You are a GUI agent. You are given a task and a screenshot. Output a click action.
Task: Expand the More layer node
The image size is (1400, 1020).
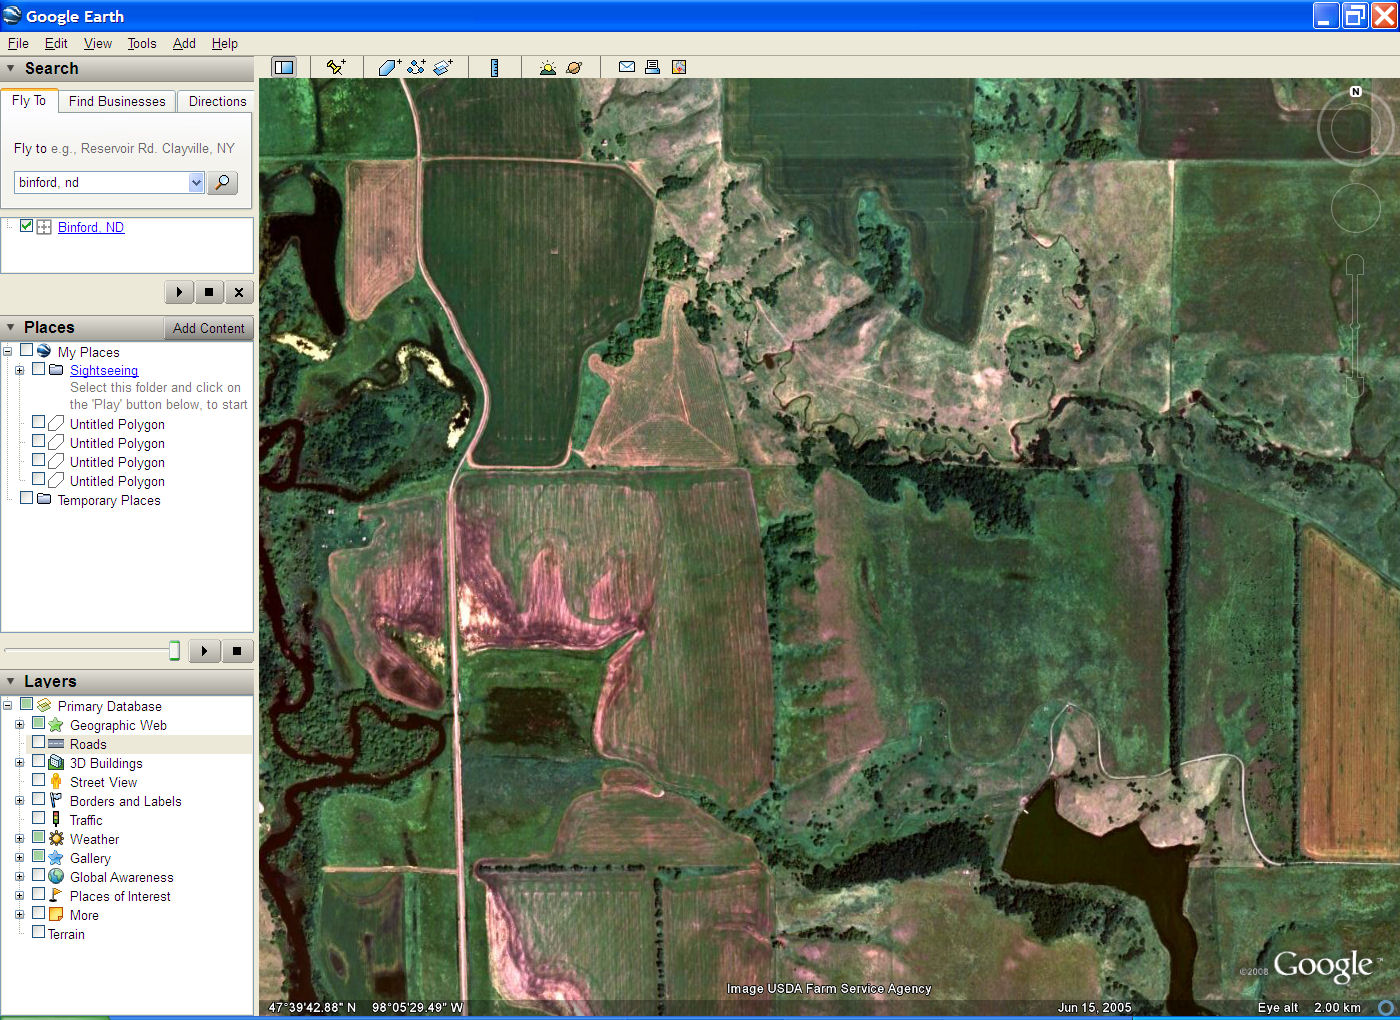19,914
